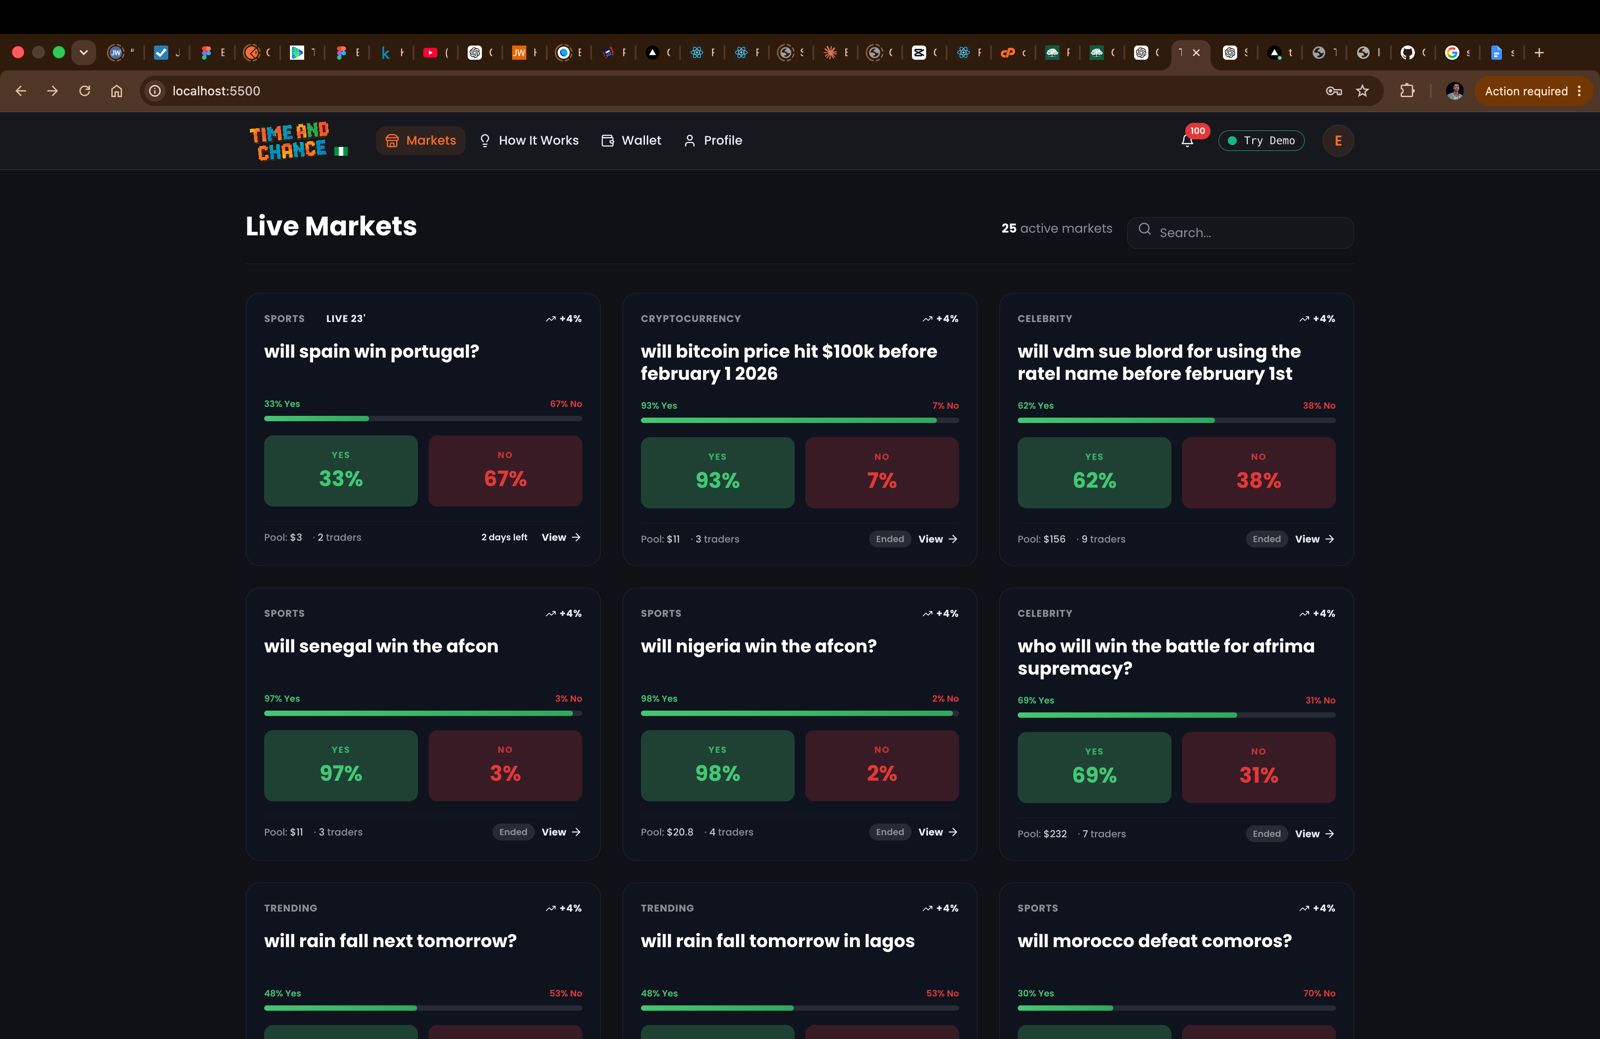Open the 'will rain fall tomorrow in lagos' title
Viewport: 1600px width, 1039px height.
coord(778,941)
